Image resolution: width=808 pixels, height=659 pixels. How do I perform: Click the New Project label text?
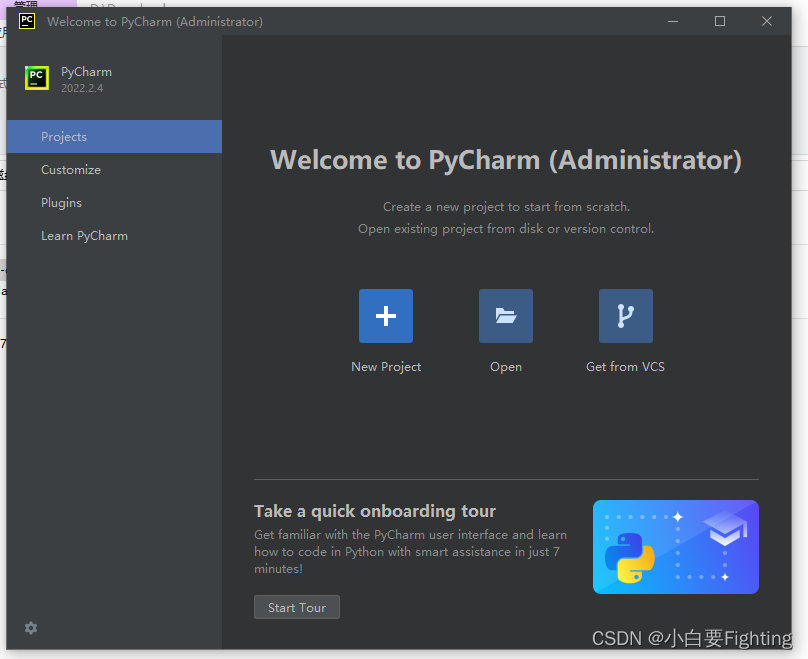click(386, 367)
